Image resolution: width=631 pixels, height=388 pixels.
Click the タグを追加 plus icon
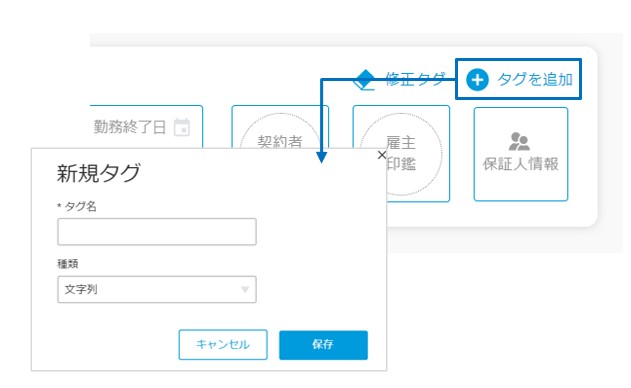477,79
